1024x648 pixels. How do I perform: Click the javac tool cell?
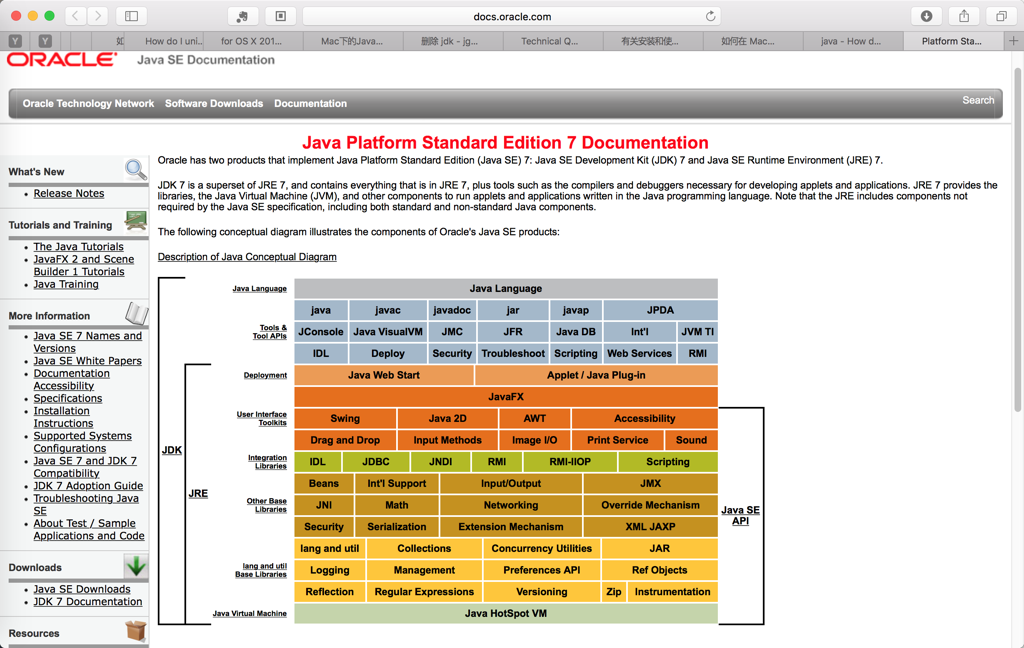(x=388, y=310)
